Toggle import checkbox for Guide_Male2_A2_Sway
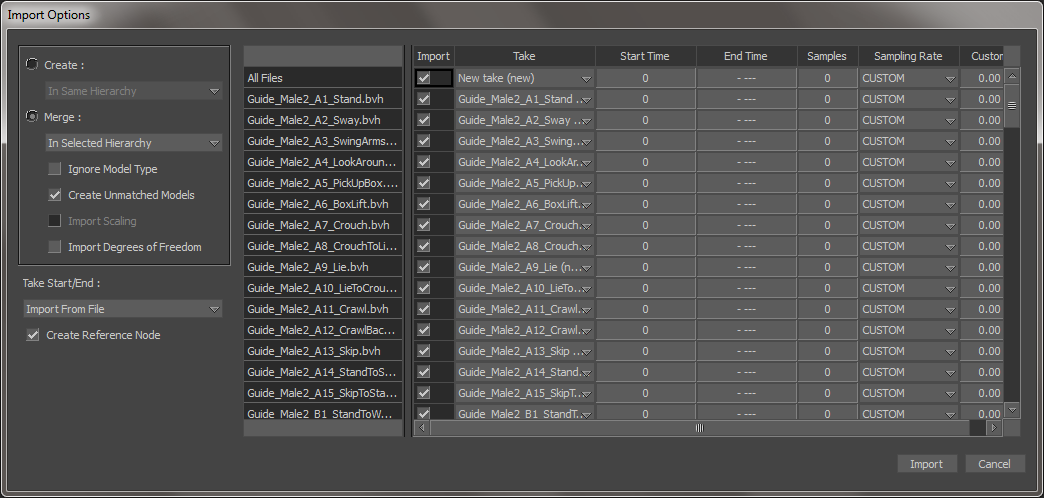1044x498 pixels. (x=423, y=120)
